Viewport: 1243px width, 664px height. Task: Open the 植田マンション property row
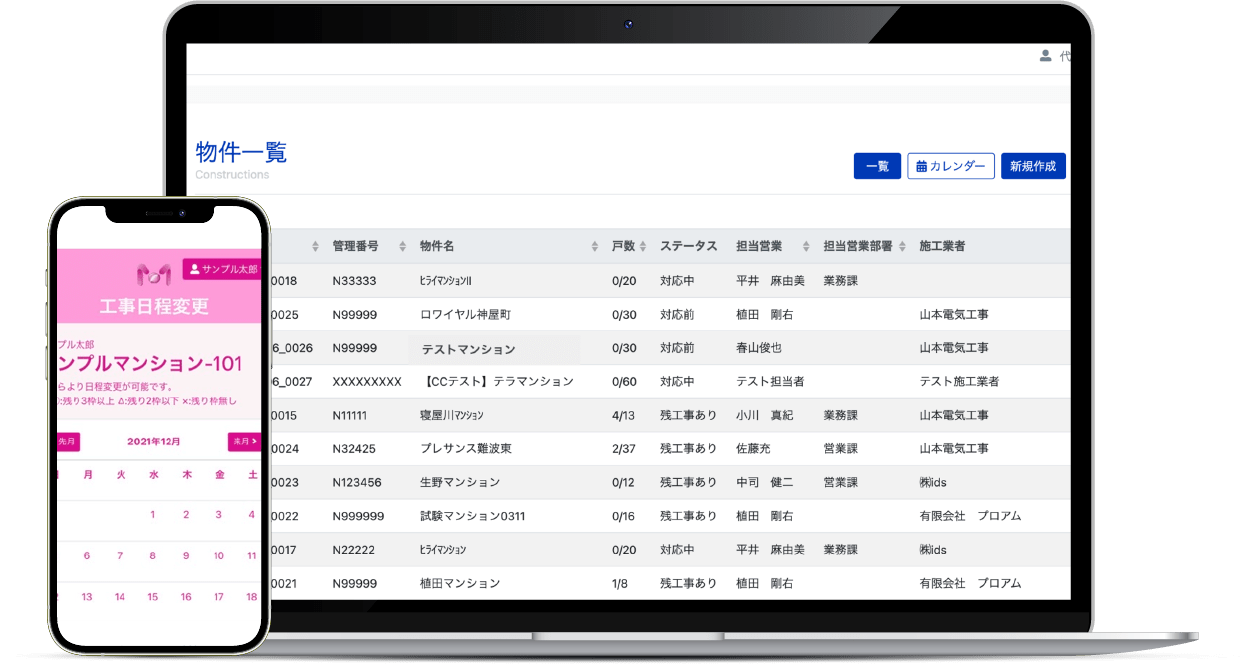(x=460, y=583)
